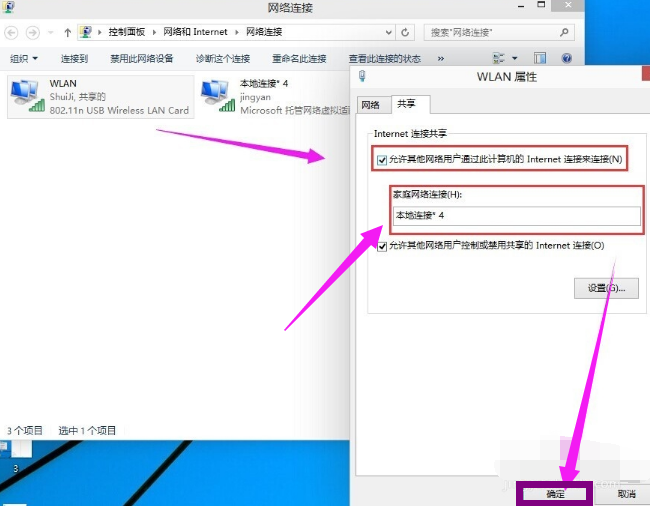Toggle 允许其他网络用户控制或禁用共享的 Internet 连接 checkbox
This screenshot has width=650, height=506.
(381, 245)
